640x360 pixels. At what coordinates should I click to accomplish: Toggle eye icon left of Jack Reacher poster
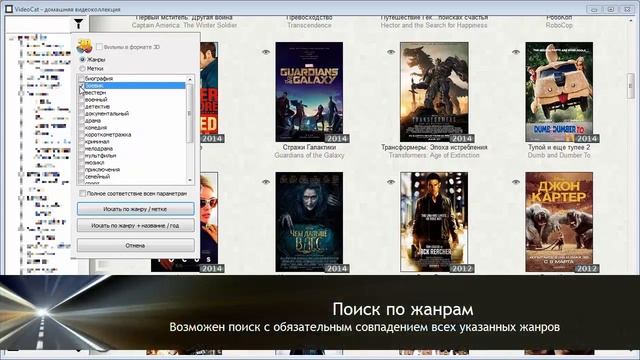(391, 182)
